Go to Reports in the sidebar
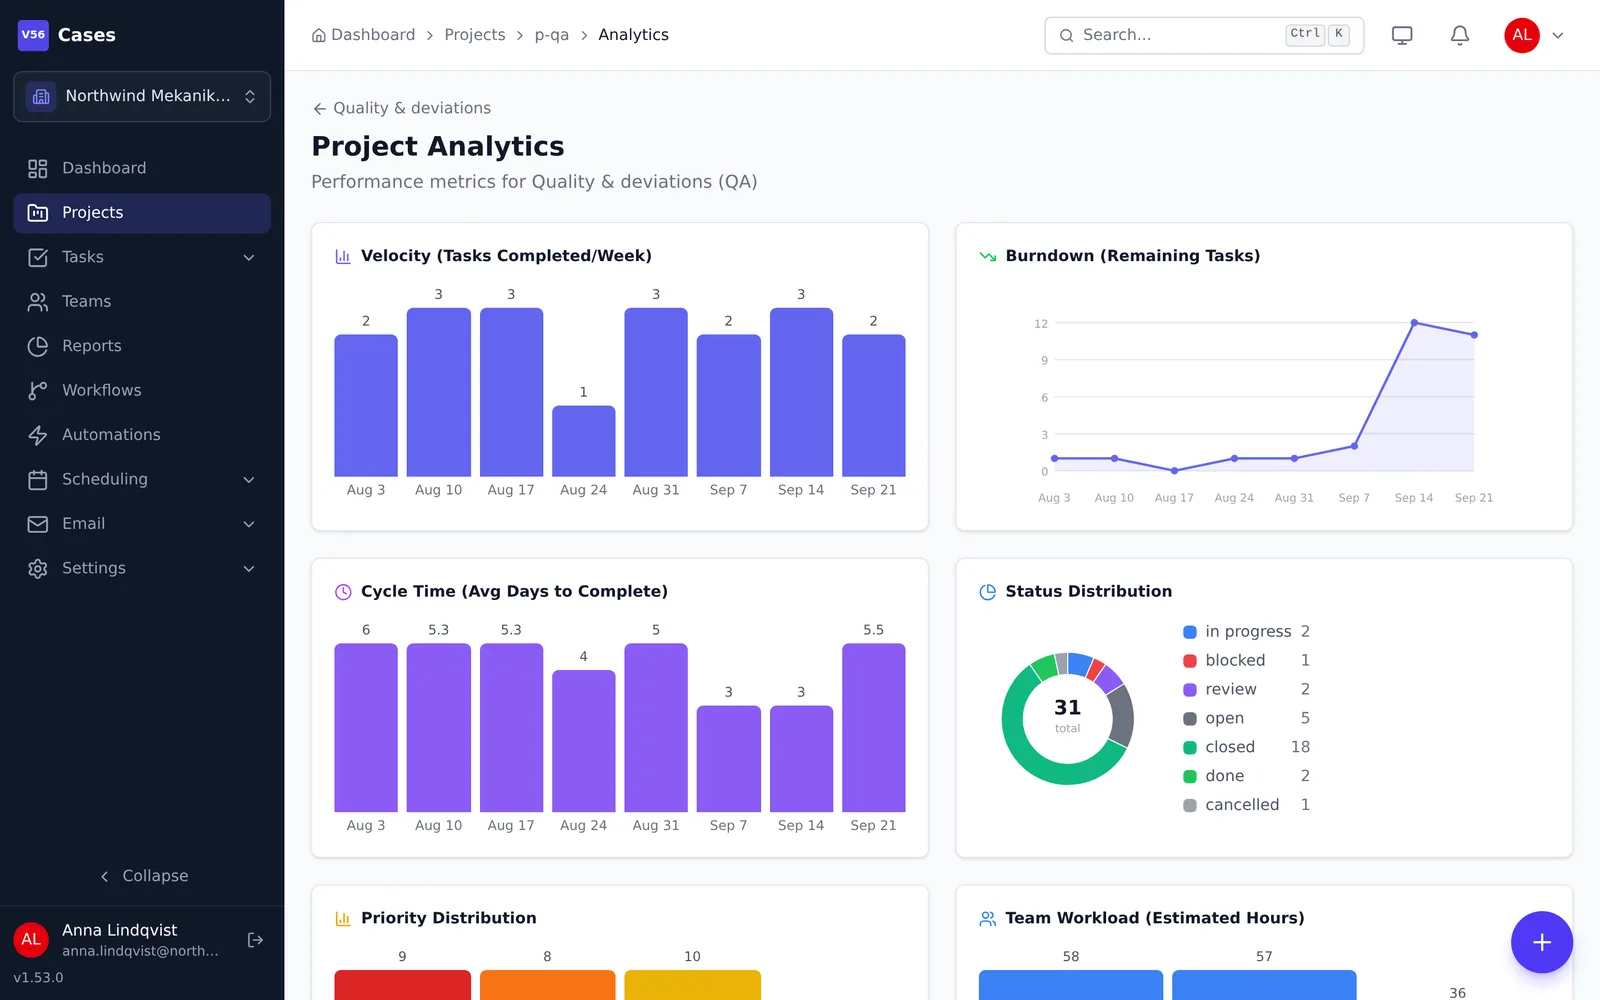The width and height of the screenshot is (1600, 1000). coord(142,346)
